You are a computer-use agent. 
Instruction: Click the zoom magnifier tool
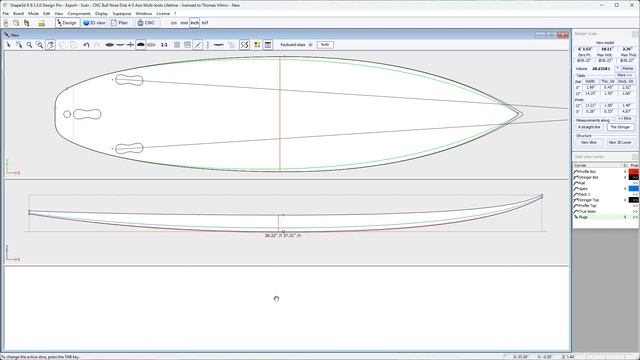[29, 44]
